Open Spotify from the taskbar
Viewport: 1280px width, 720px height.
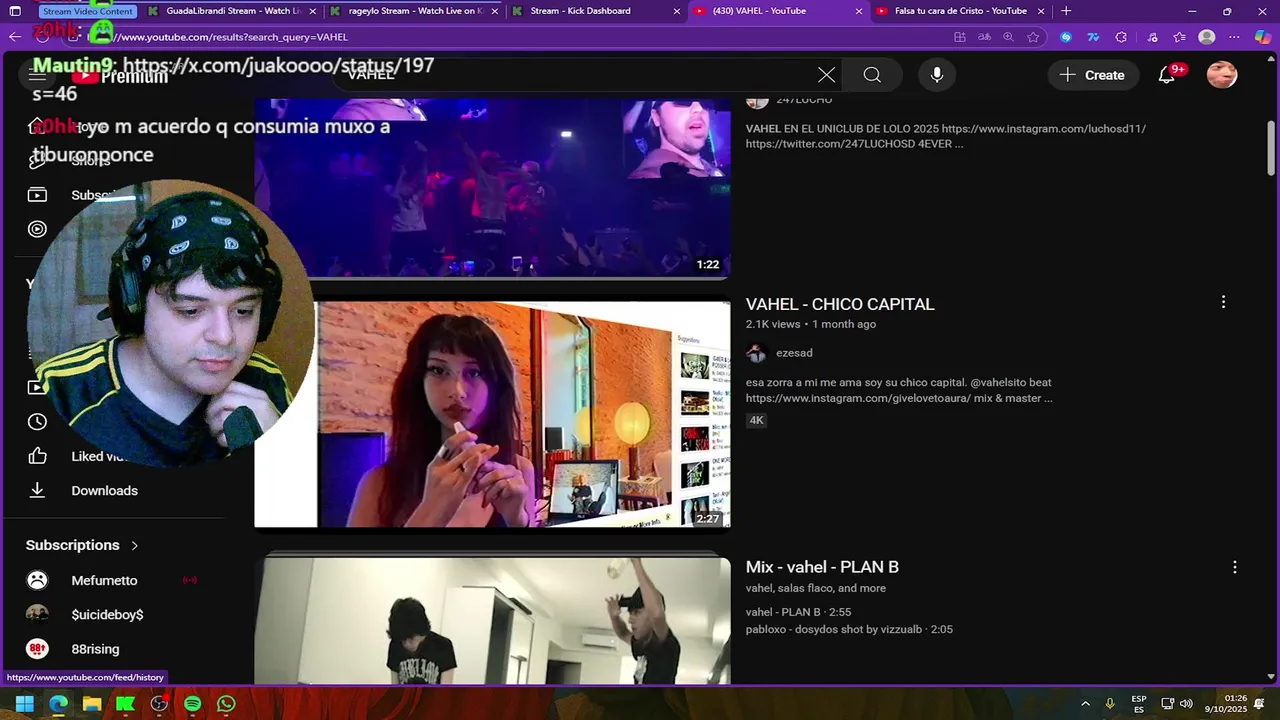[x=193, y=704]
